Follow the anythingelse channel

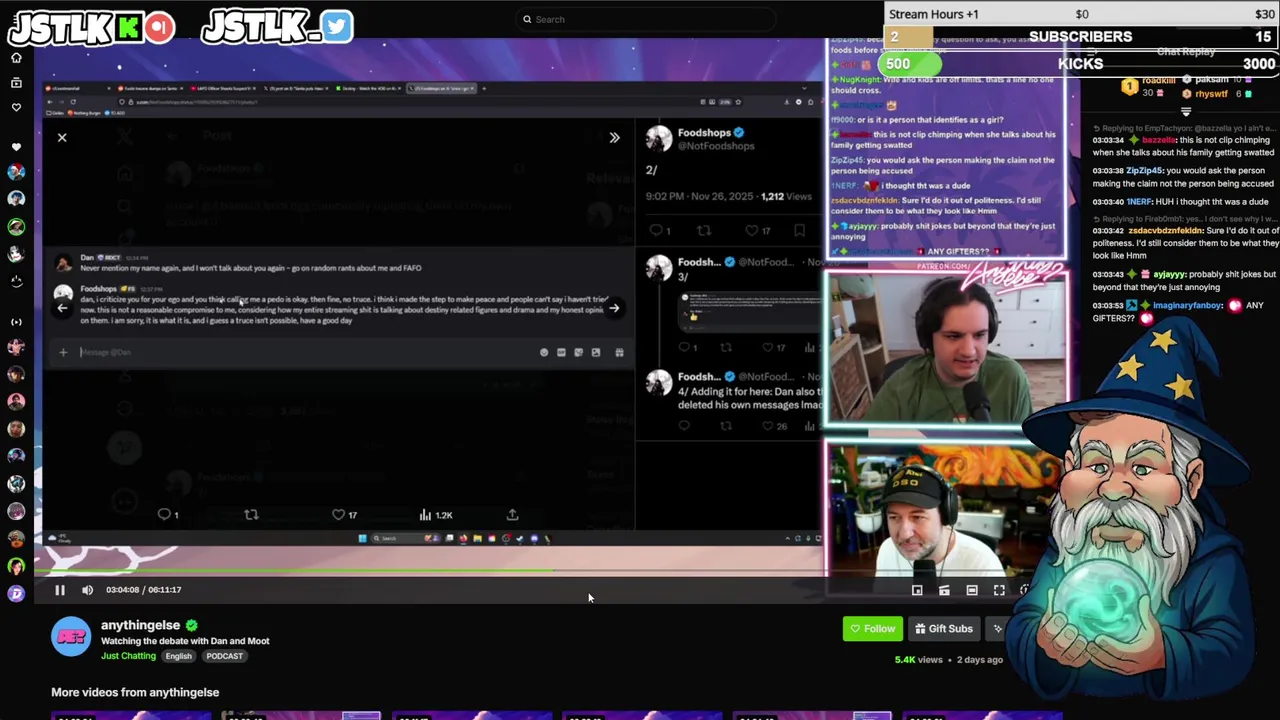point(872,629)
